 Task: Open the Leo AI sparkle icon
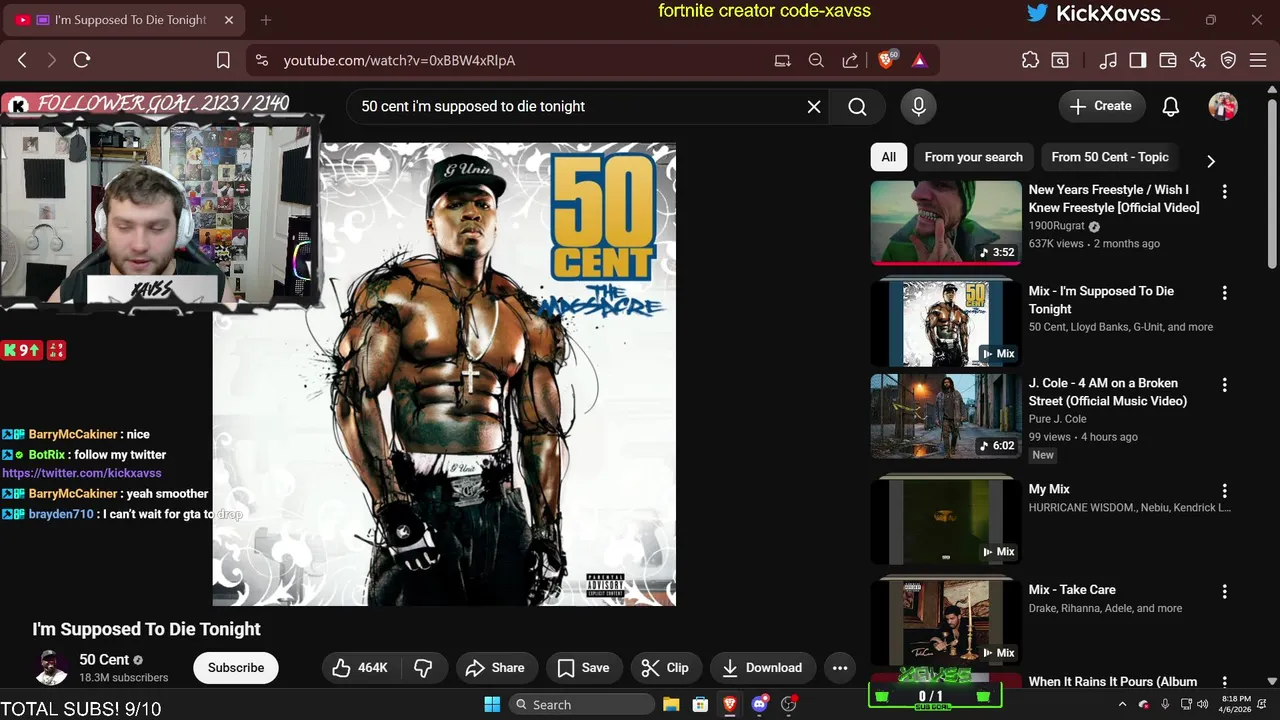[1198, 60]
